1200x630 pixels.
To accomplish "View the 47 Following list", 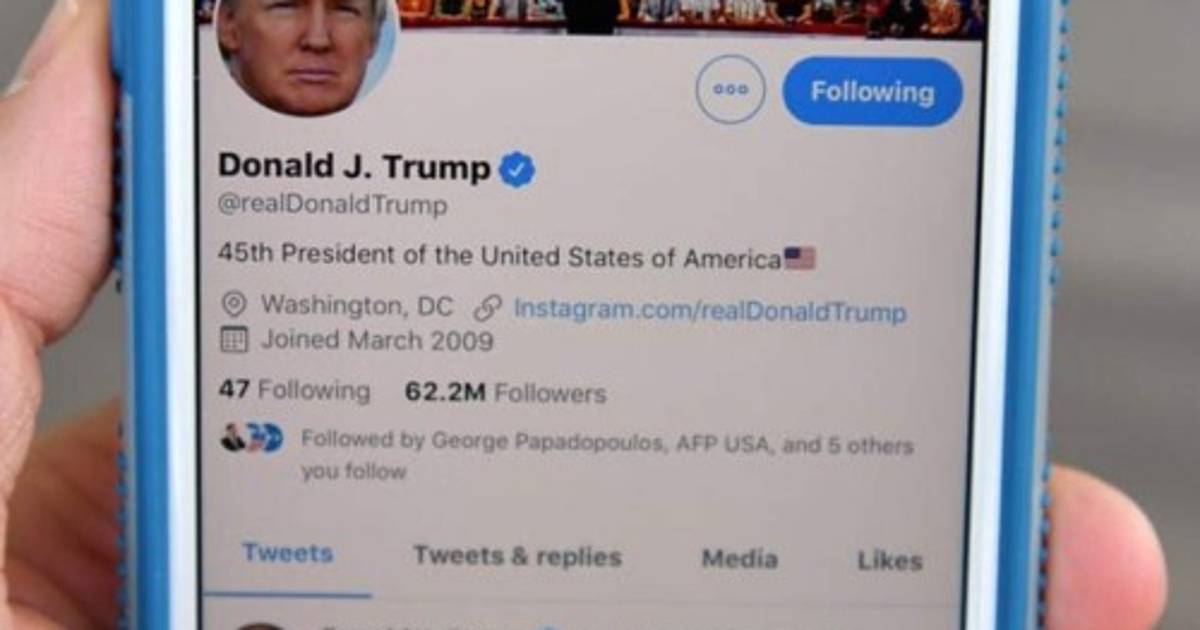I will click(294, 390).
